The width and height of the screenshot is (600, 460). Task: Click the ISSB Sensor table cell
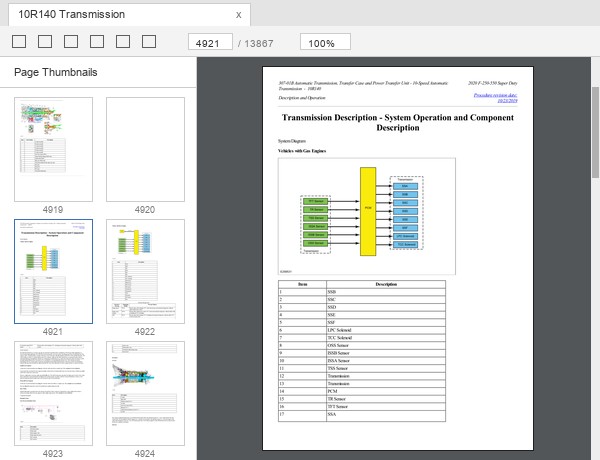pyautogui.click(x=386, y=353)
